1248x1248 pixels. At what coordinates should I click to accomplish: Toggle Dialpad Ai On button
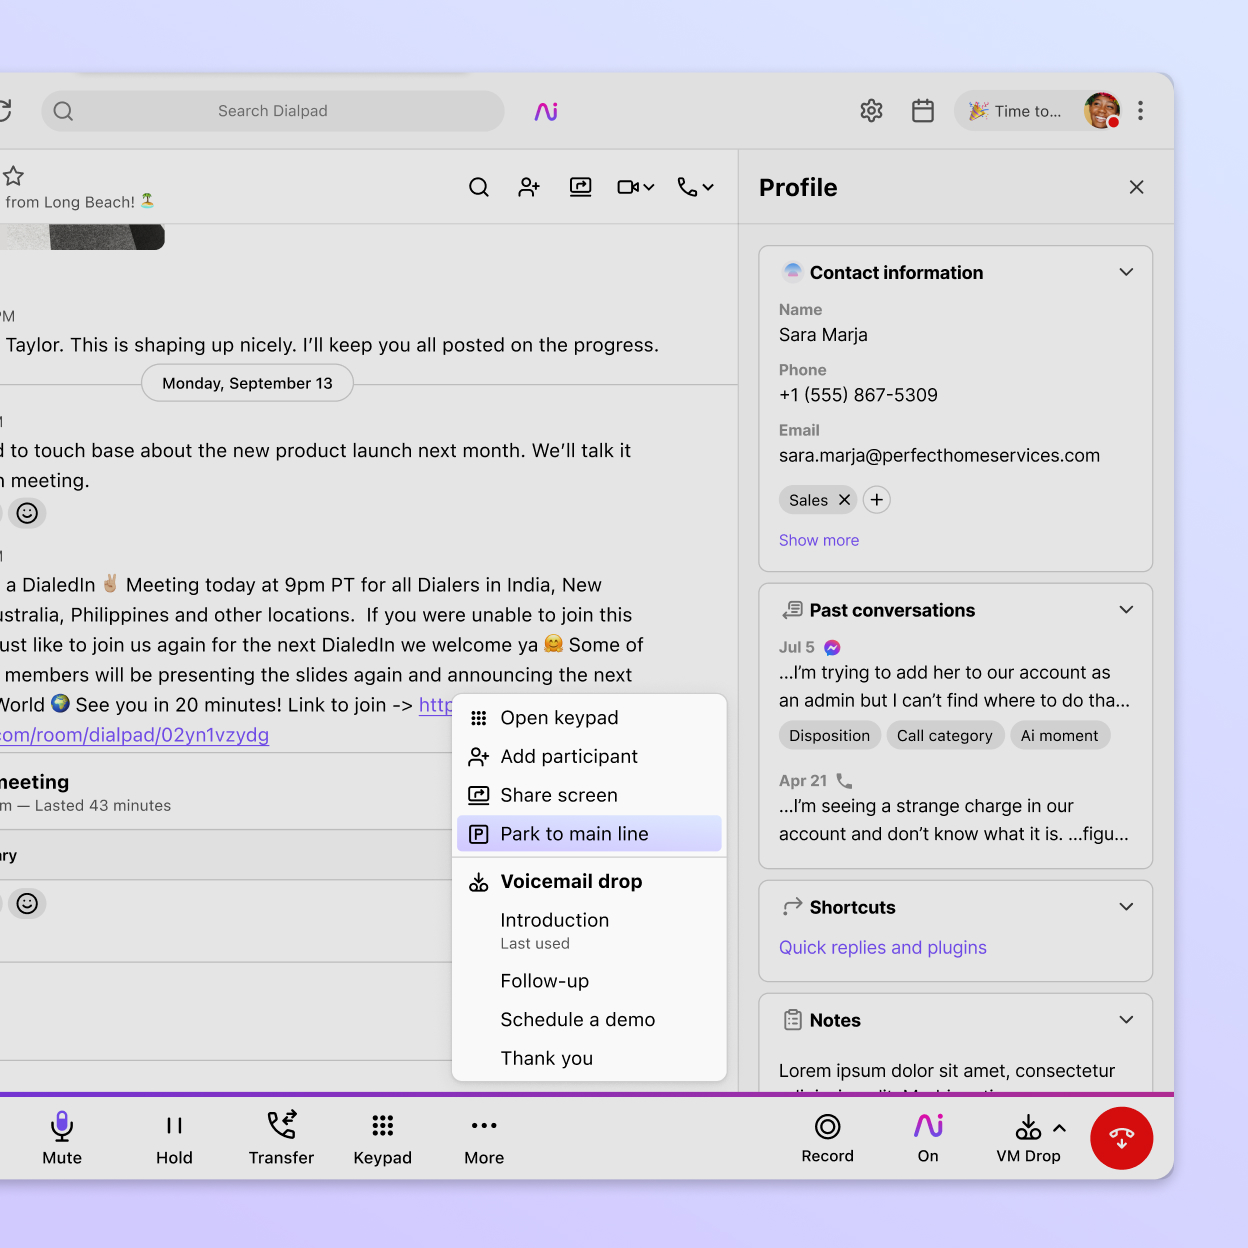click(928, 1138)
